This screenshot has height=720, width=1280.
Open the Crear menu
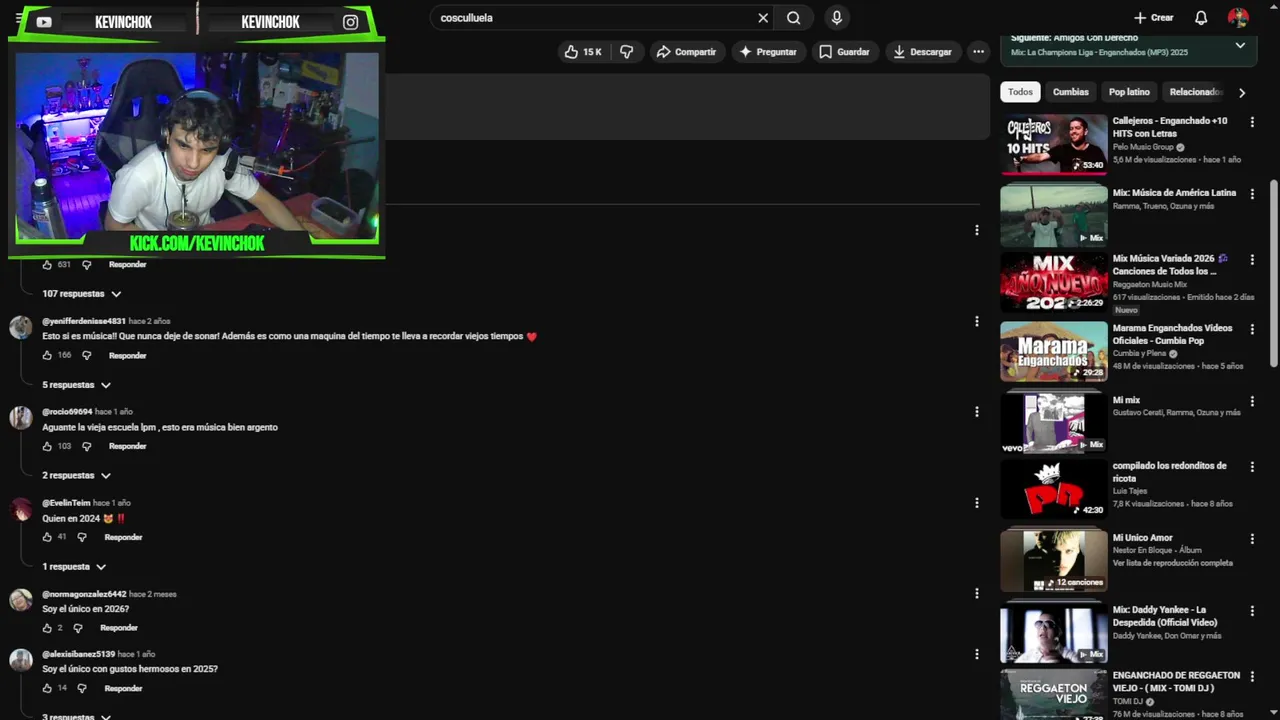pyautogui.click(x=1153, y=18)
